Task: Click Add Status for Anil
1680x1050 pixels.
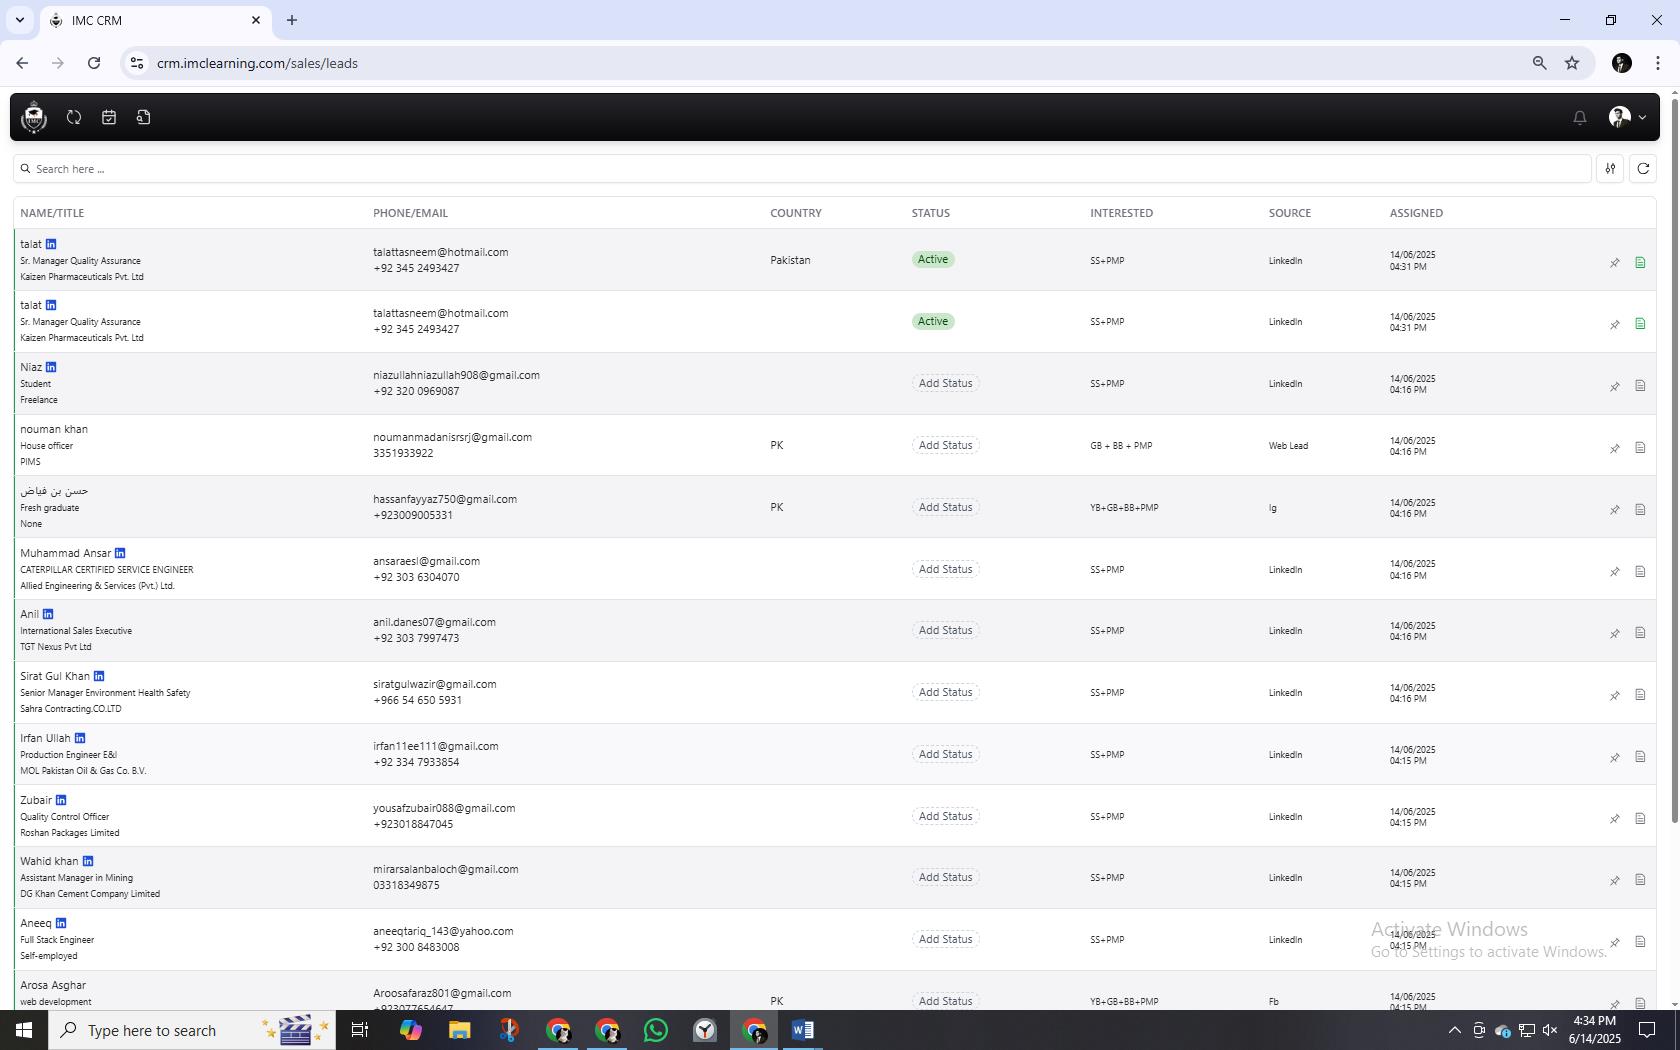Action: pos(945,630)
